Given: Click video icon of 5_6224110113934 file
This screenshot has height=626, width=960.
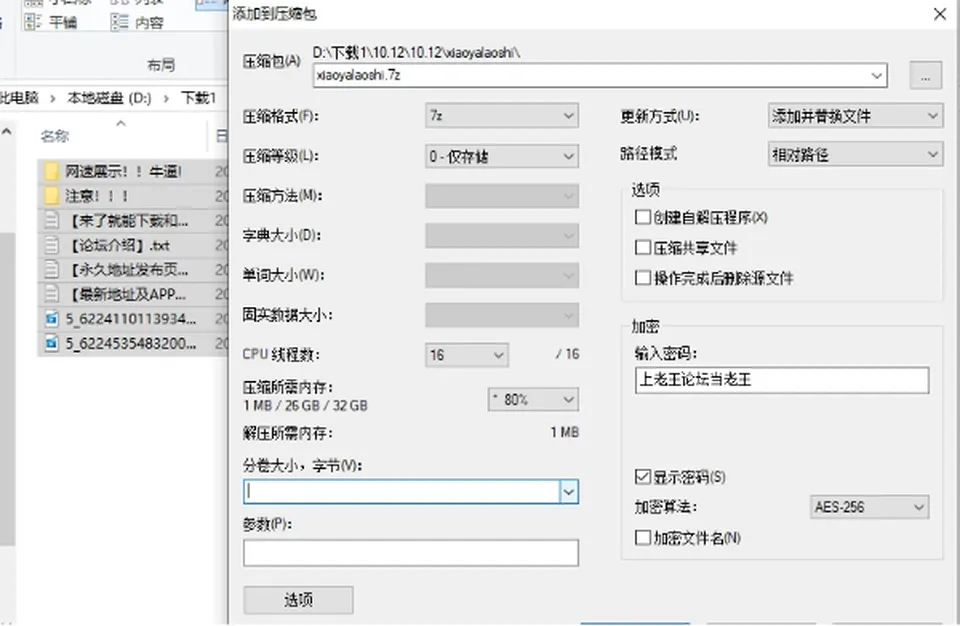Looking at the screenshot, I should point(52,319).
